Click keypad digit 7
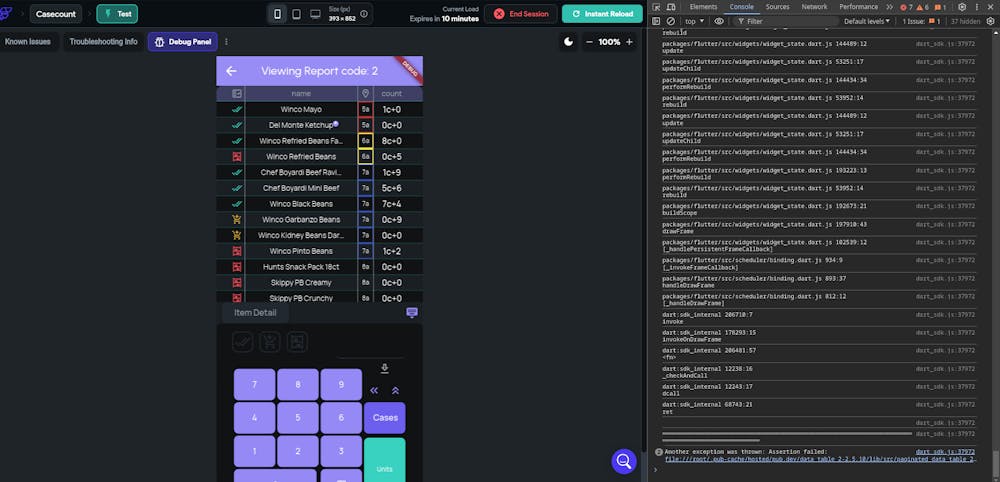This screenshot has height=482, width=1000. (254, 384)
